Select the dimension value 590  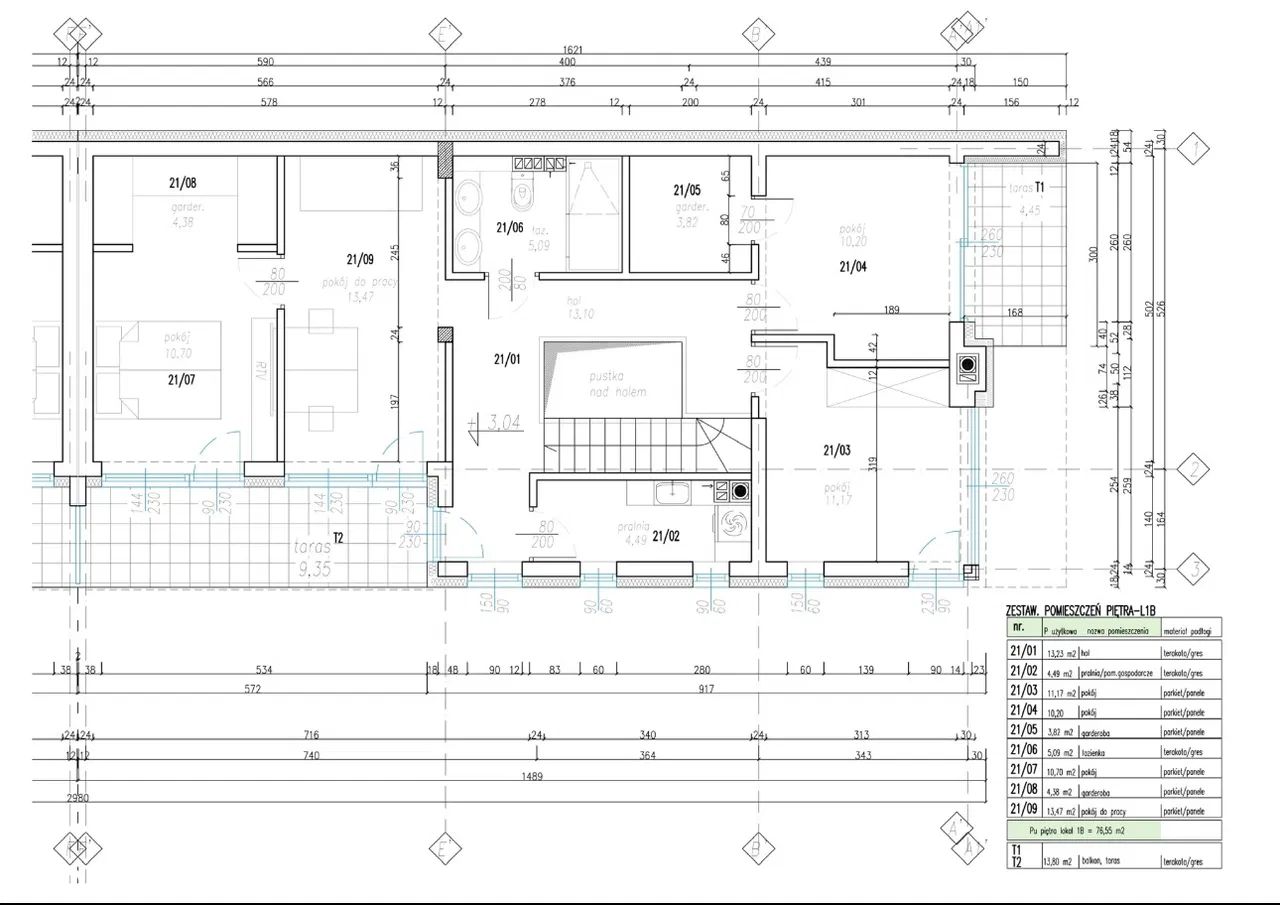tap(265, 62)
